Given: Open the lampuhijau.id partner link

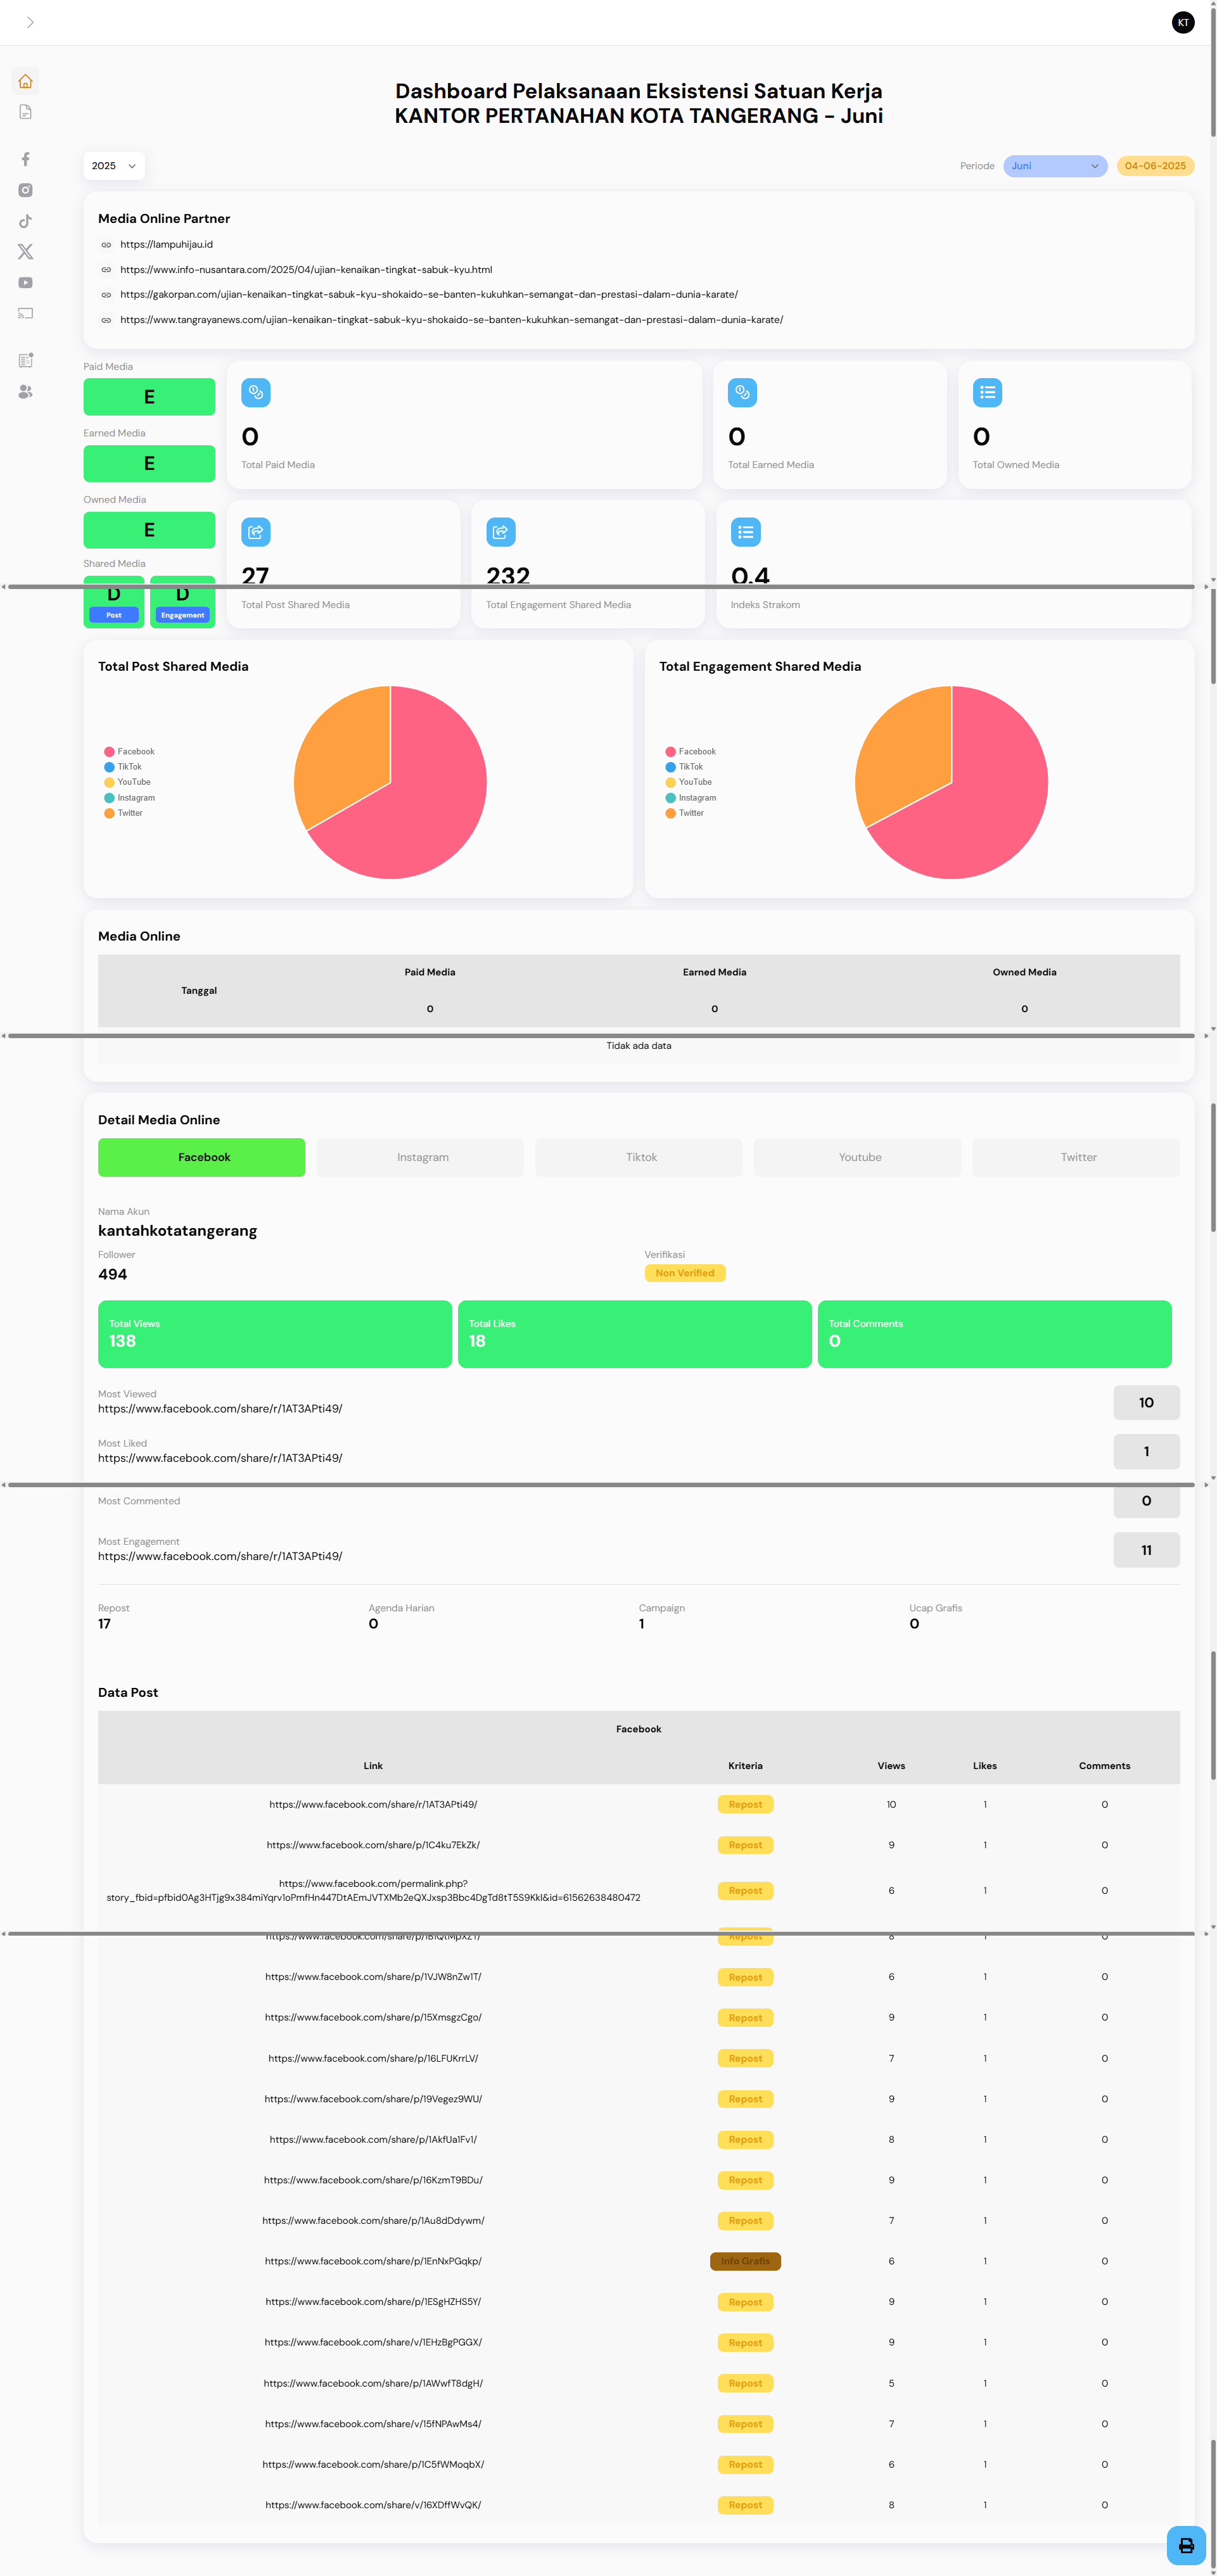Looking at the screenshot, I should click(x=166, y=244).
